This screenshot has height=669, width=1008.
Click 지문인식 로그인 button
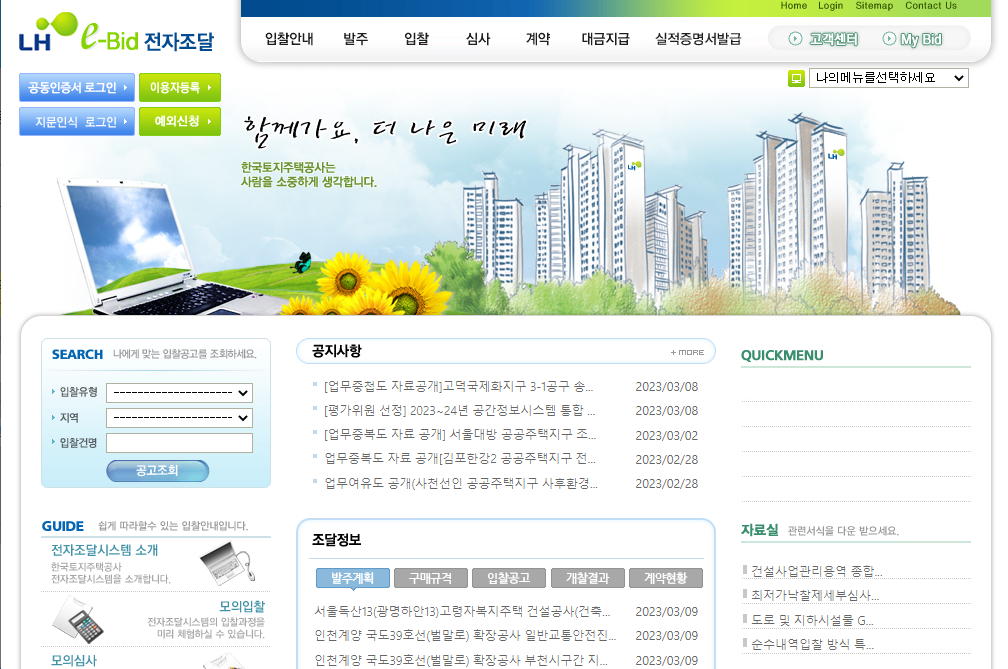coord(76,121)
